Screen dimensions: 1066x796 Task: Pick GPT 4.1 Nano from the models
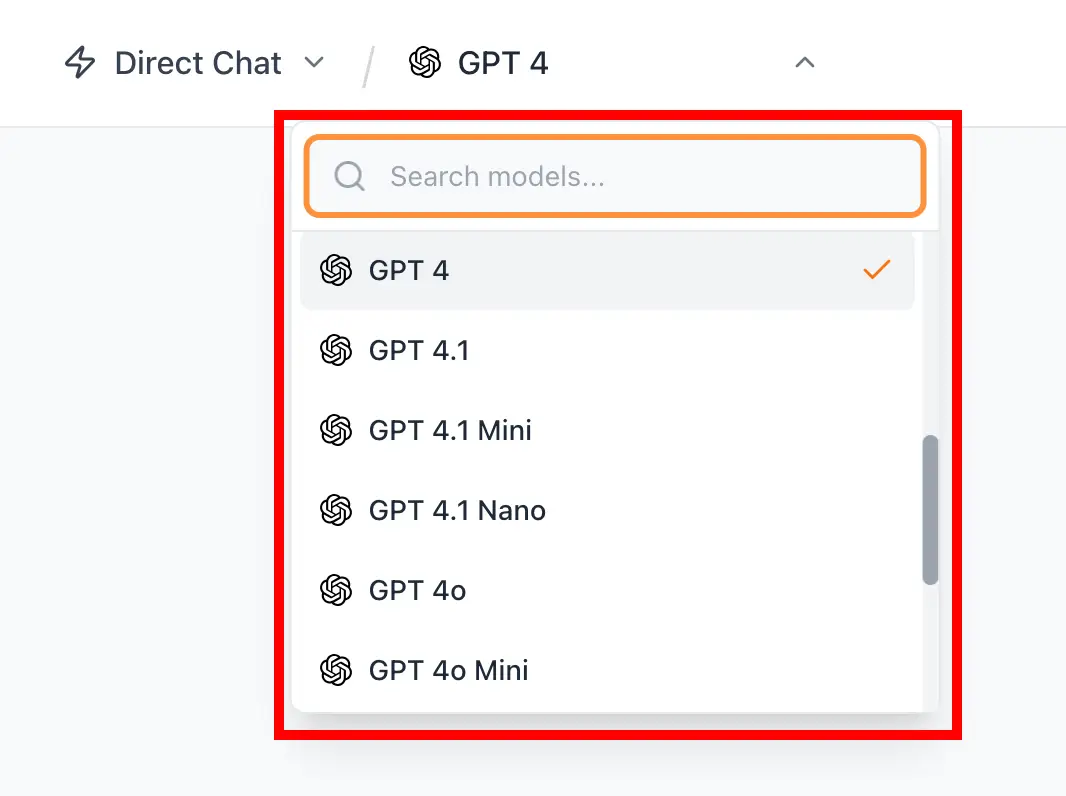click(x=457, y=510)
